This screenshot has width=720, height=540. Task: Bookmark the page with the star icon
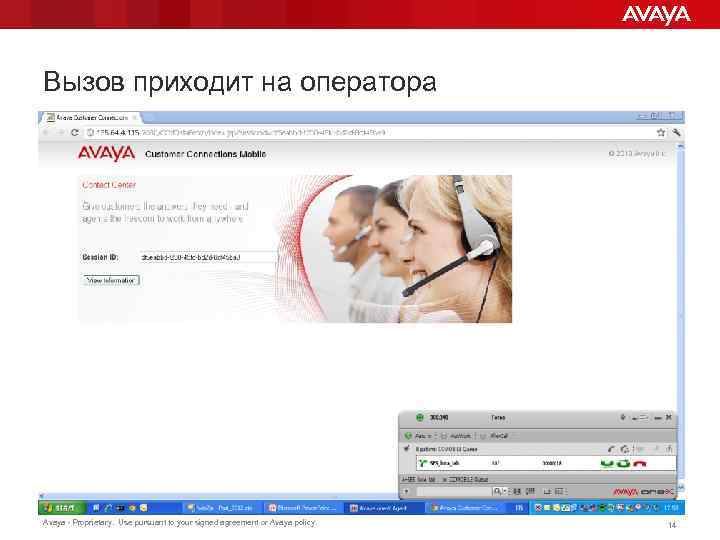[661, 132]
